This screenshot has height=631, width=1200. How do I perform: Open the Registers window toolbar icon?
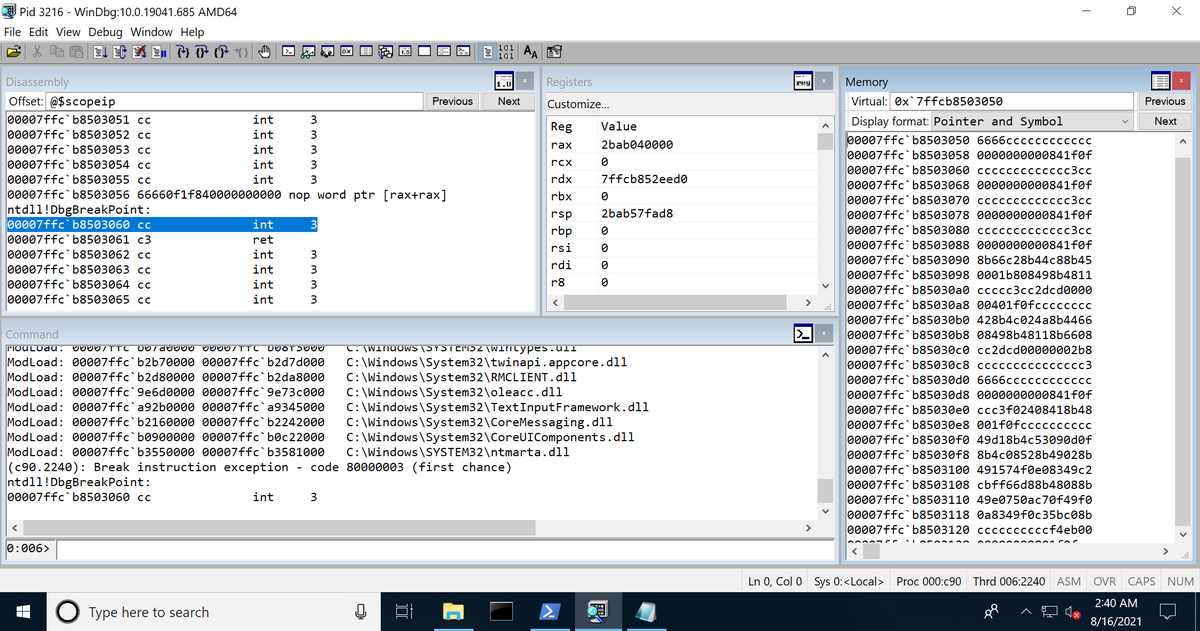pos(346,51)
